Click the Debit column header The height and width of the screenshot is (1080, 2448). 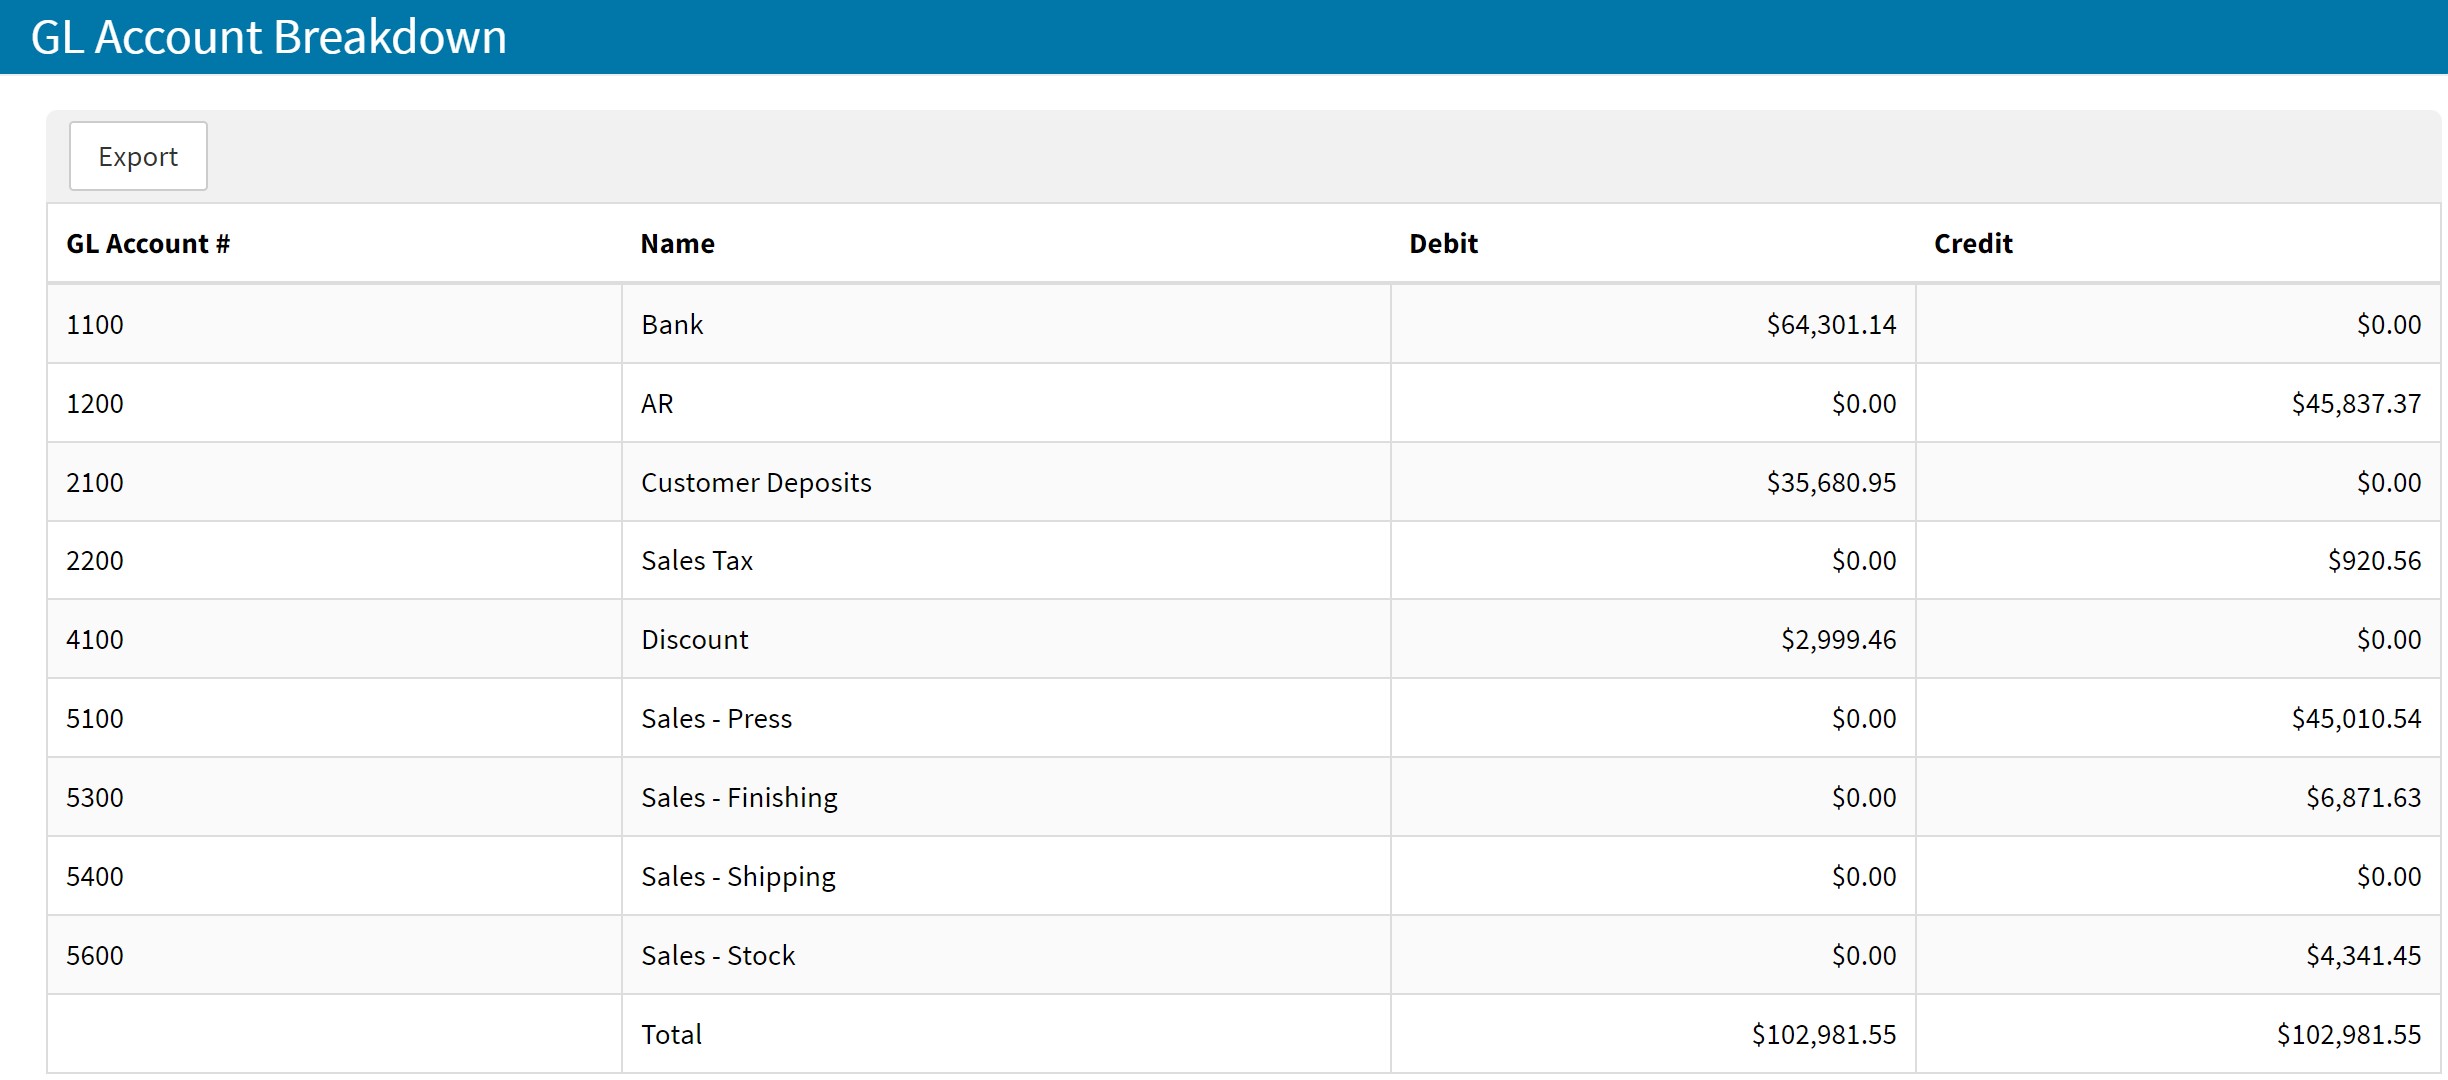pyautogui.click(x=1443, y=244)
